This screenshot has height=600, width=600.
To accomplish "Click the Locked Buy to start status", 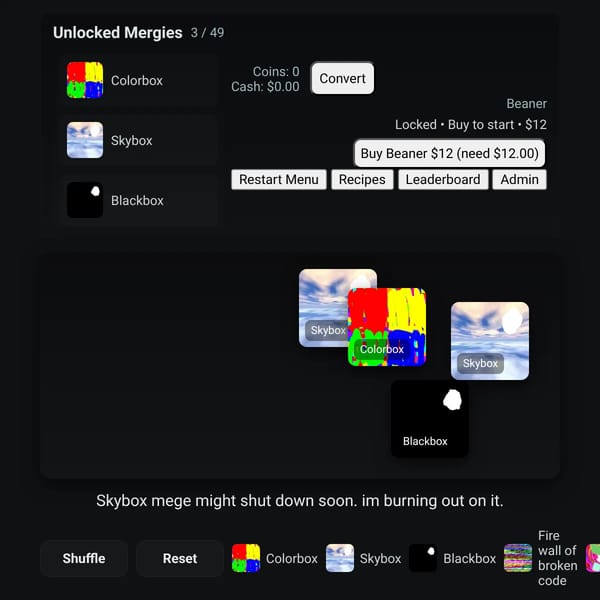I will 471,125.
